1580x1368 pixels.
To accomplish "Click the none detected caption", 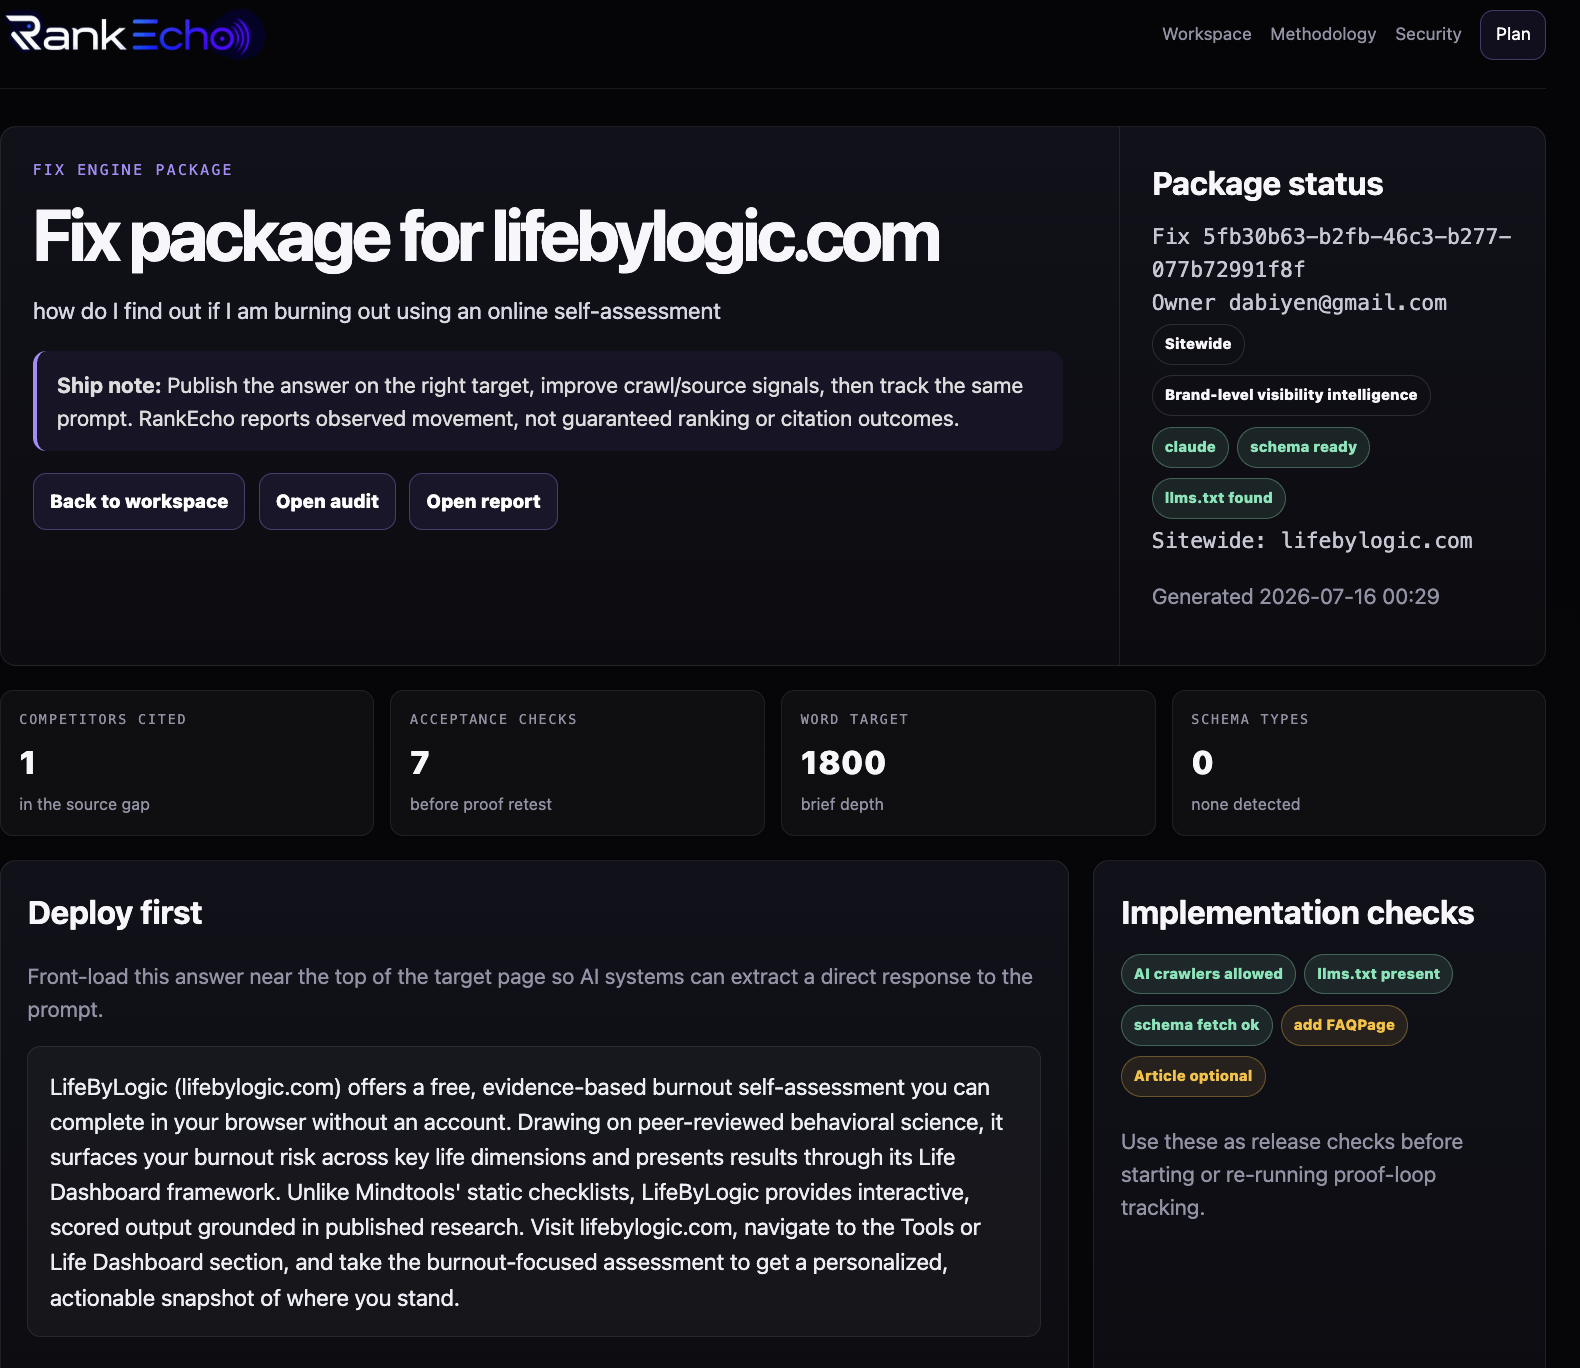I will point(1245,804).
